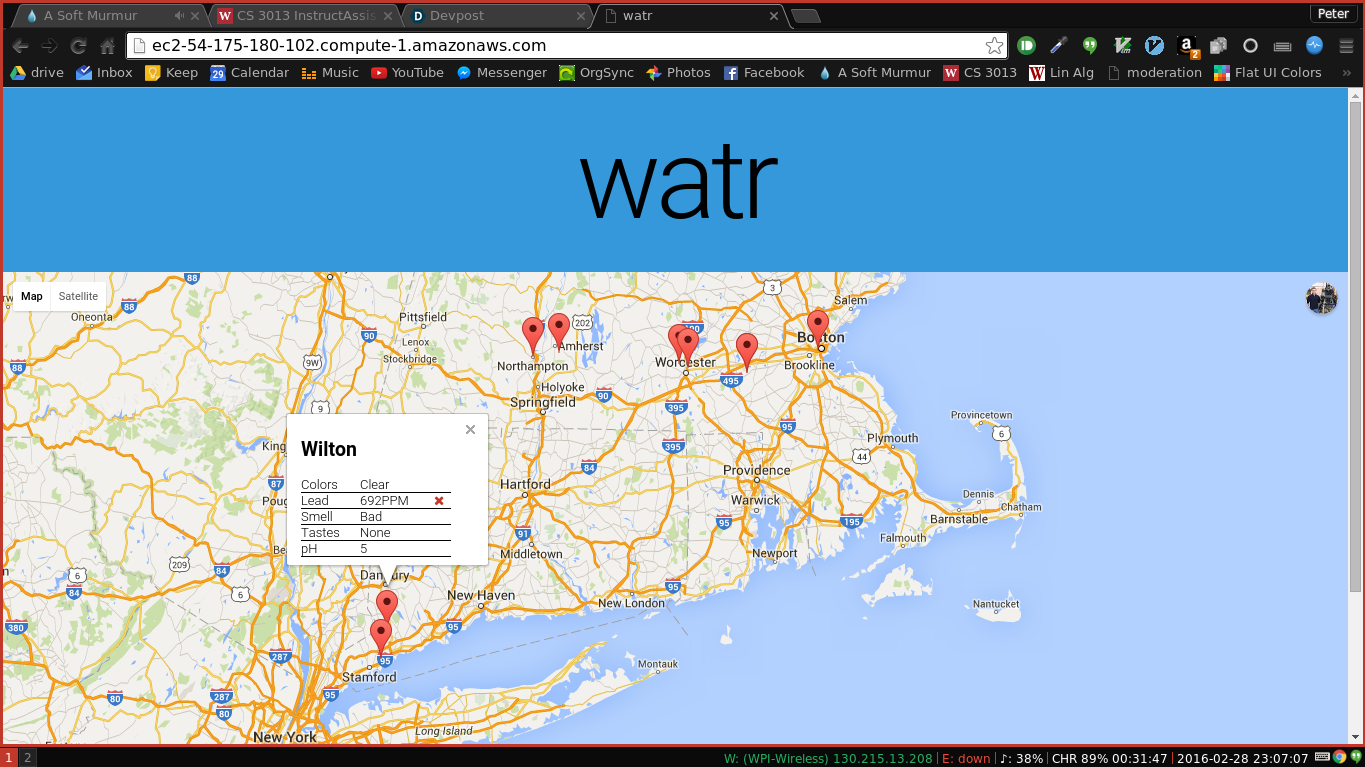Go to the browser home page
Image resolution: width=1365 pixels, height=767 pixels.
click(107, 46)
